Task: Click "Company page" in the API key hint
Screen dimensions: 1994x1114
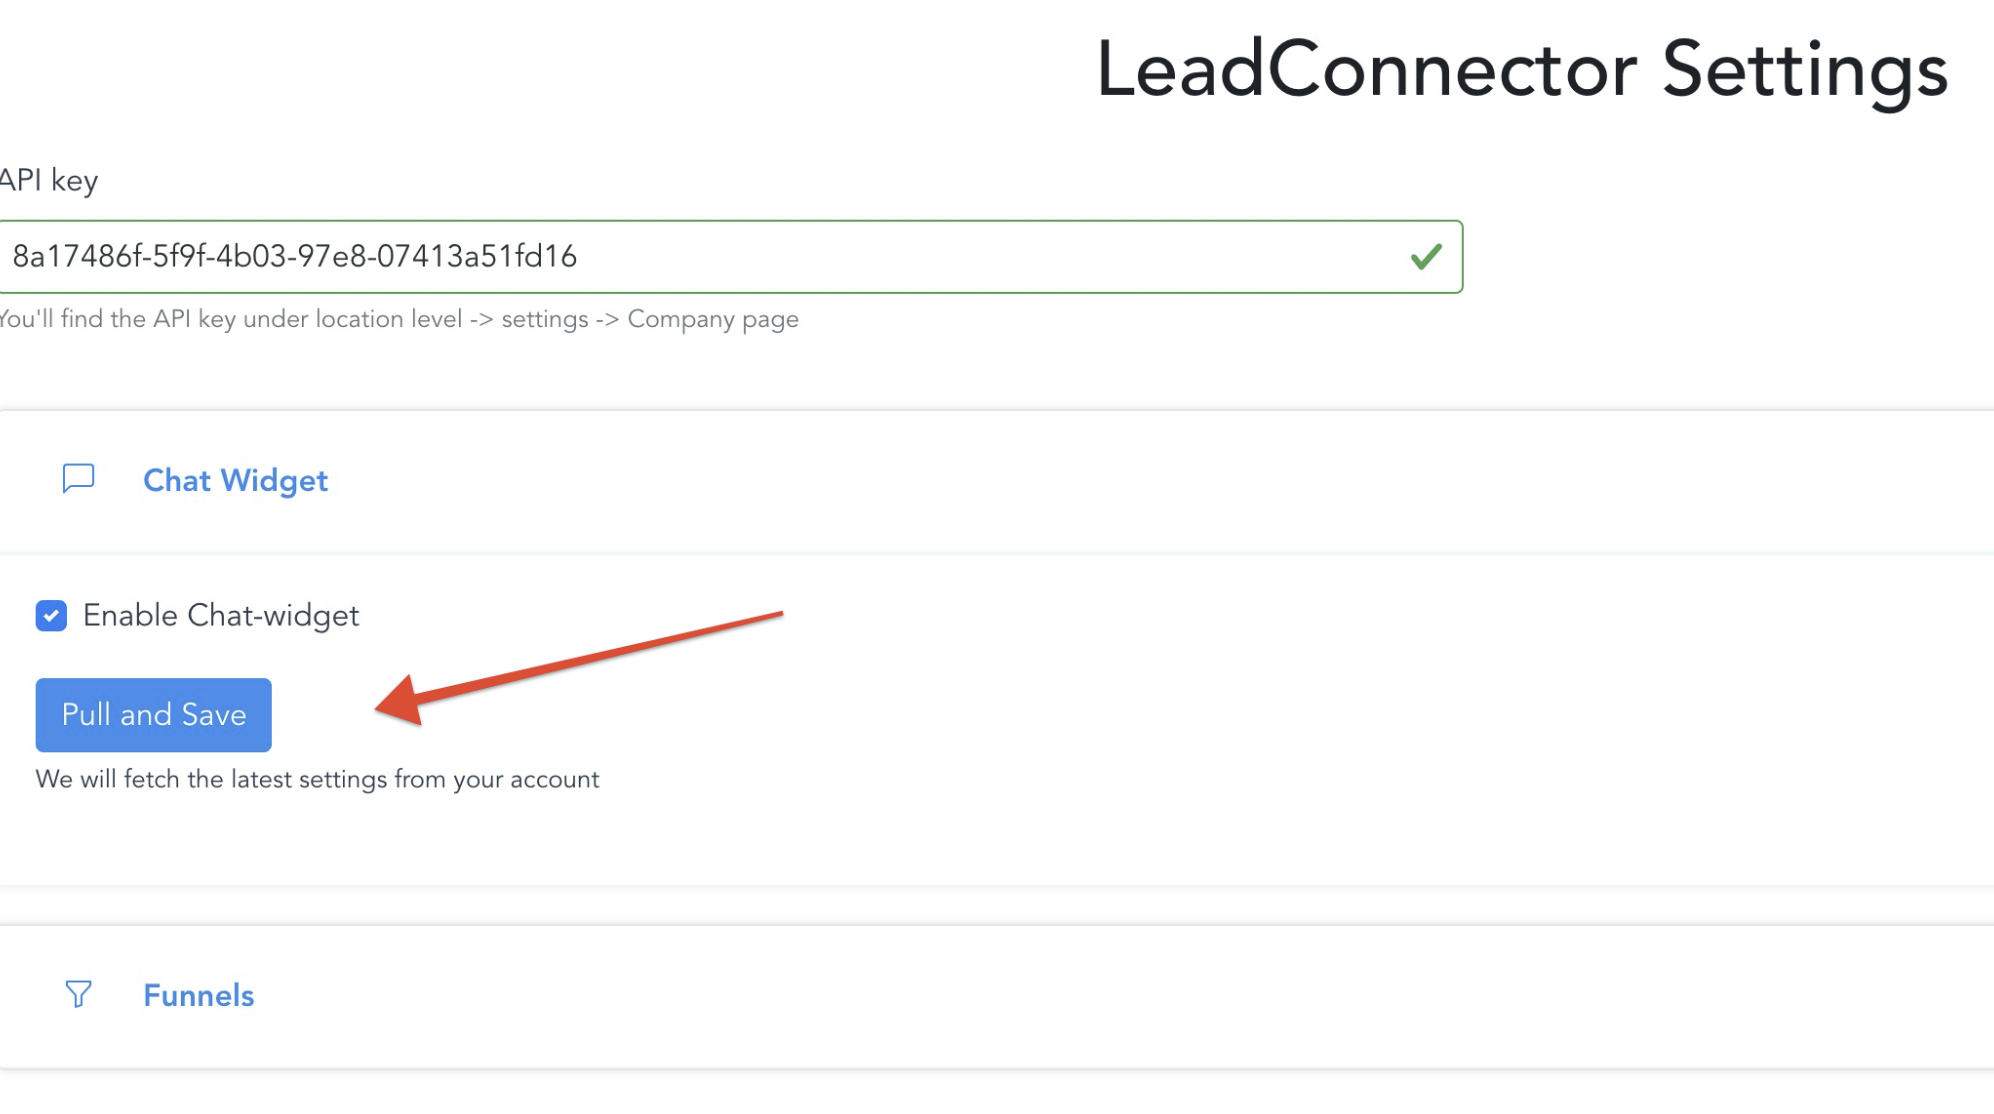Action: (713, 319)
